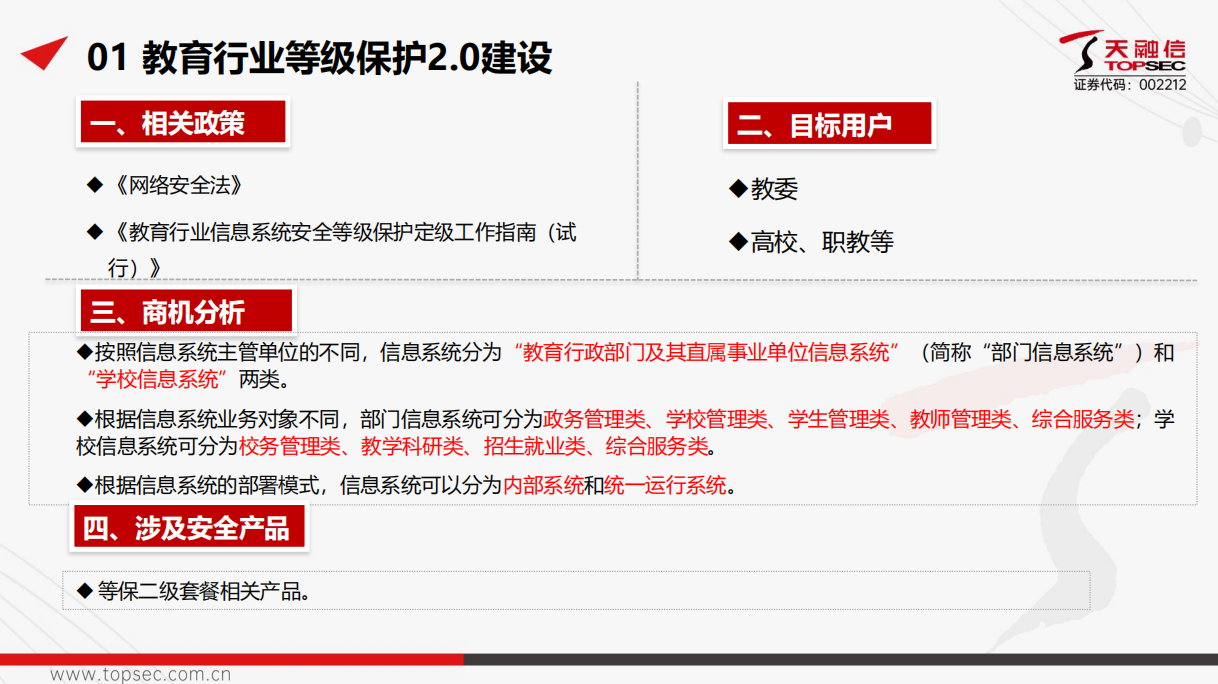Viewport: 1218px width, 684px height.
Task: Click the bullet line starting 按照信息系统主管单位的不同
Action: 626,366
